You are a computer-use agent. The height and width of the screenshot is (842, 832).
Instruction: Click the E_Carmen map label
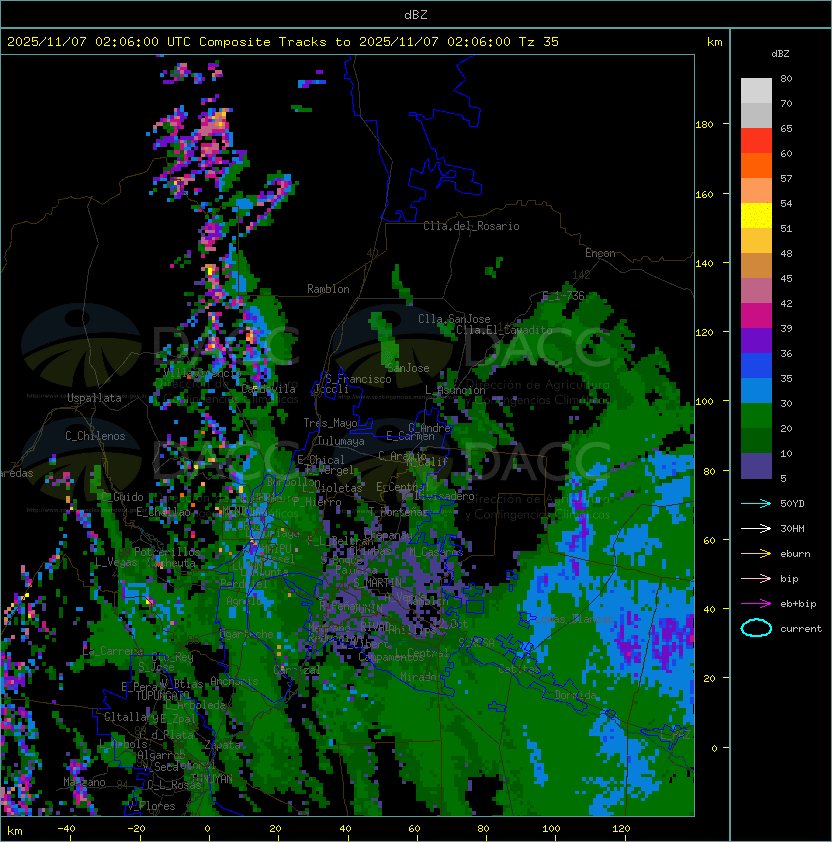pos(410,436)
